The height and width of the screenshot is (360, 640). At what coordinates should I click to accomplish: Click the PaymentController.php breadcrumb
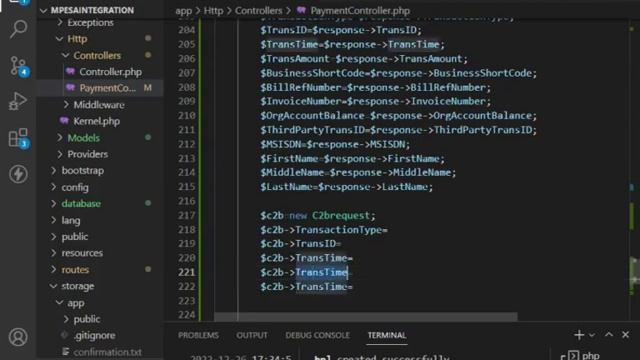[x=360, y=11]
